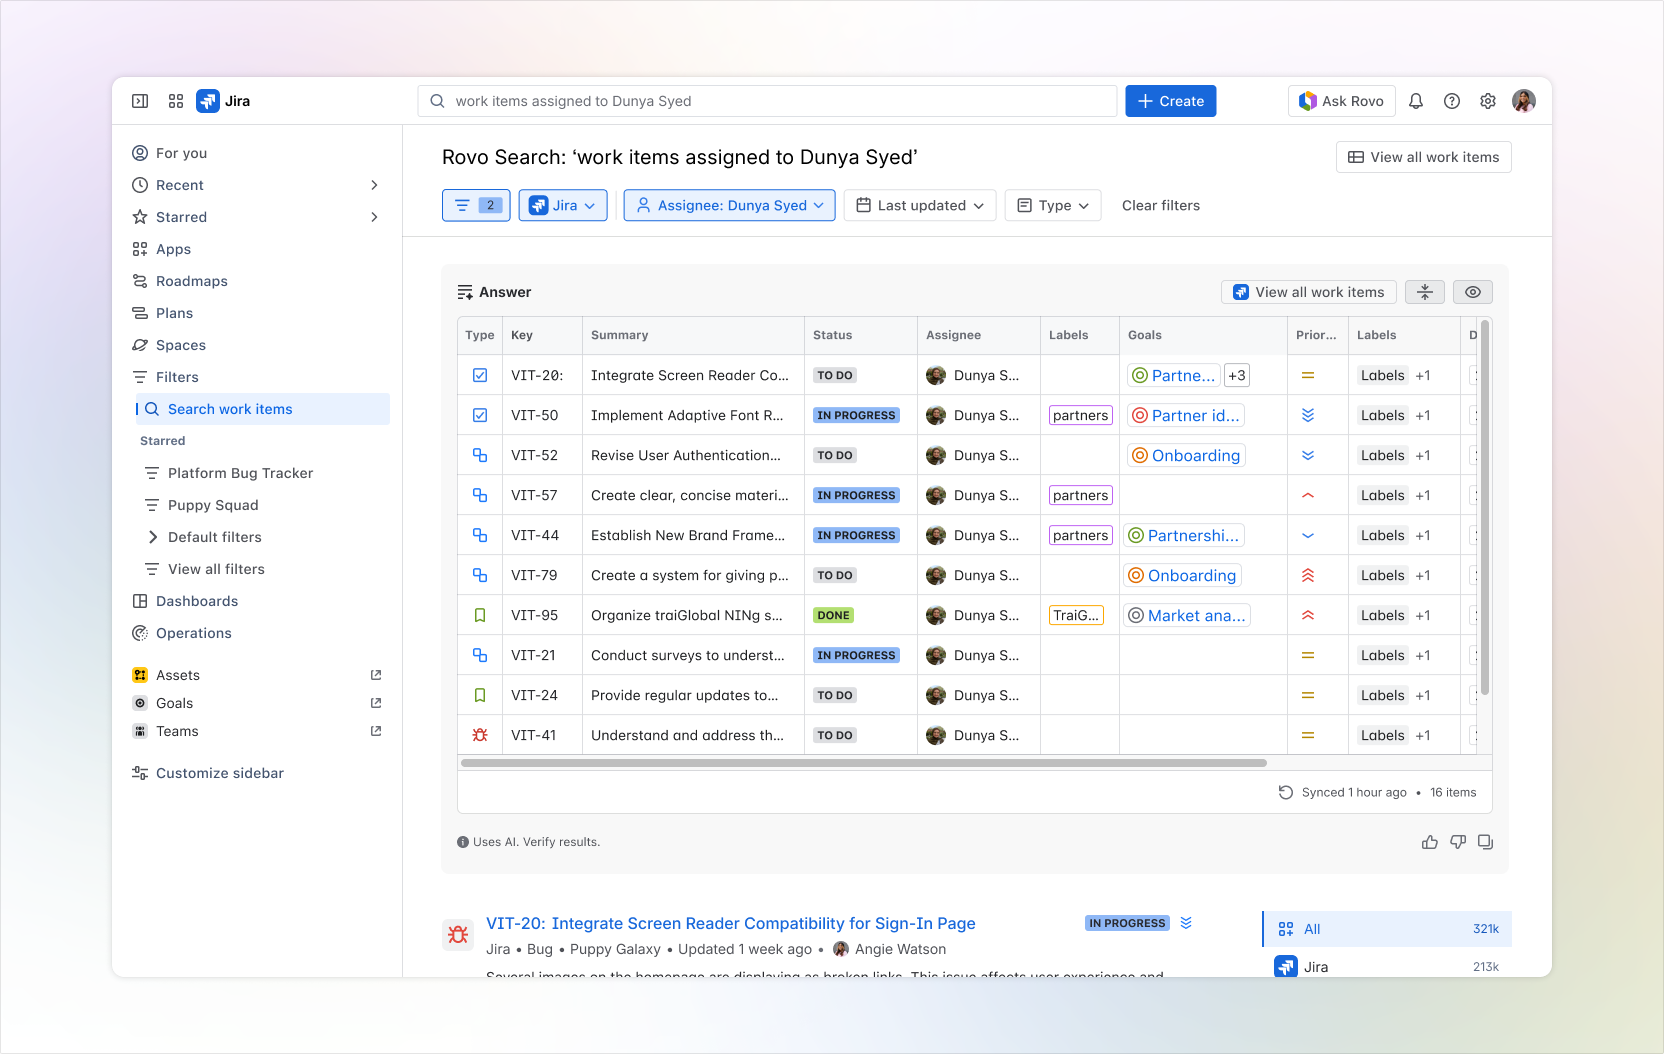Open Plans in the sidebar
Screen dimensions: 1664x1054
[261, 313]
